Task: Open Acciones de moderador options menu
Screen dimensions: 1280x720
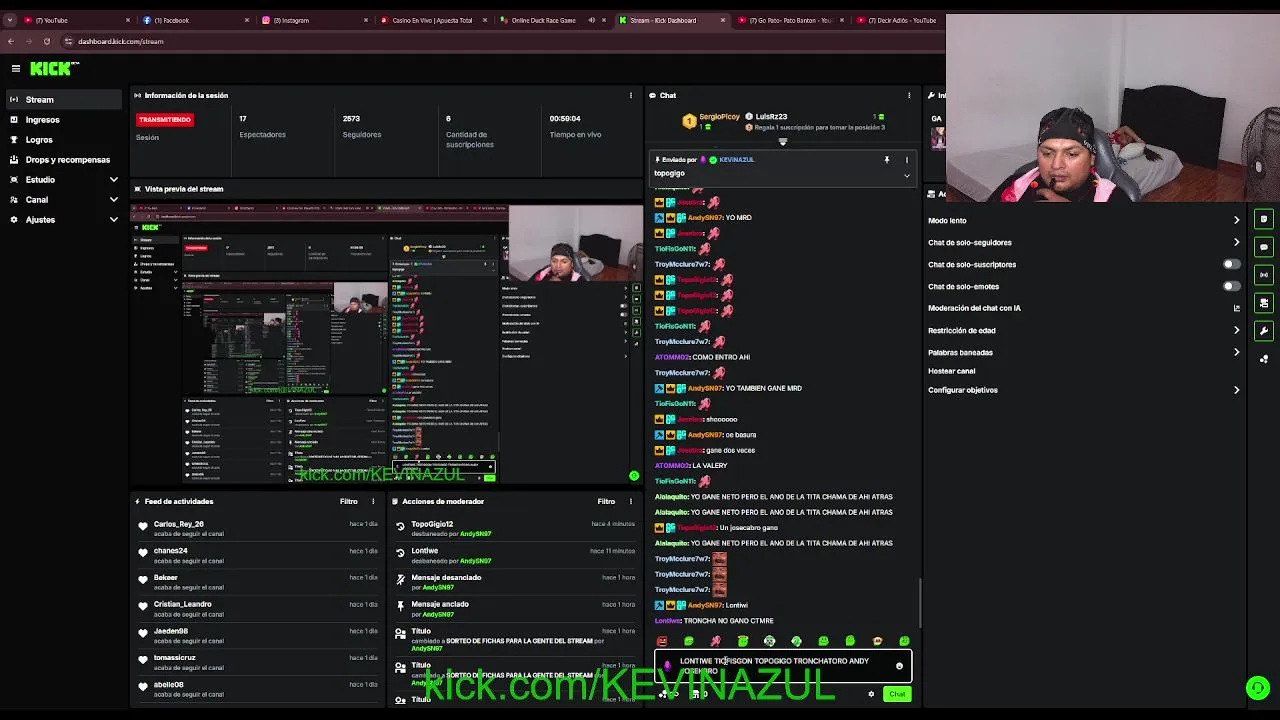Action: pyautogui.click(x=631, y=502)
